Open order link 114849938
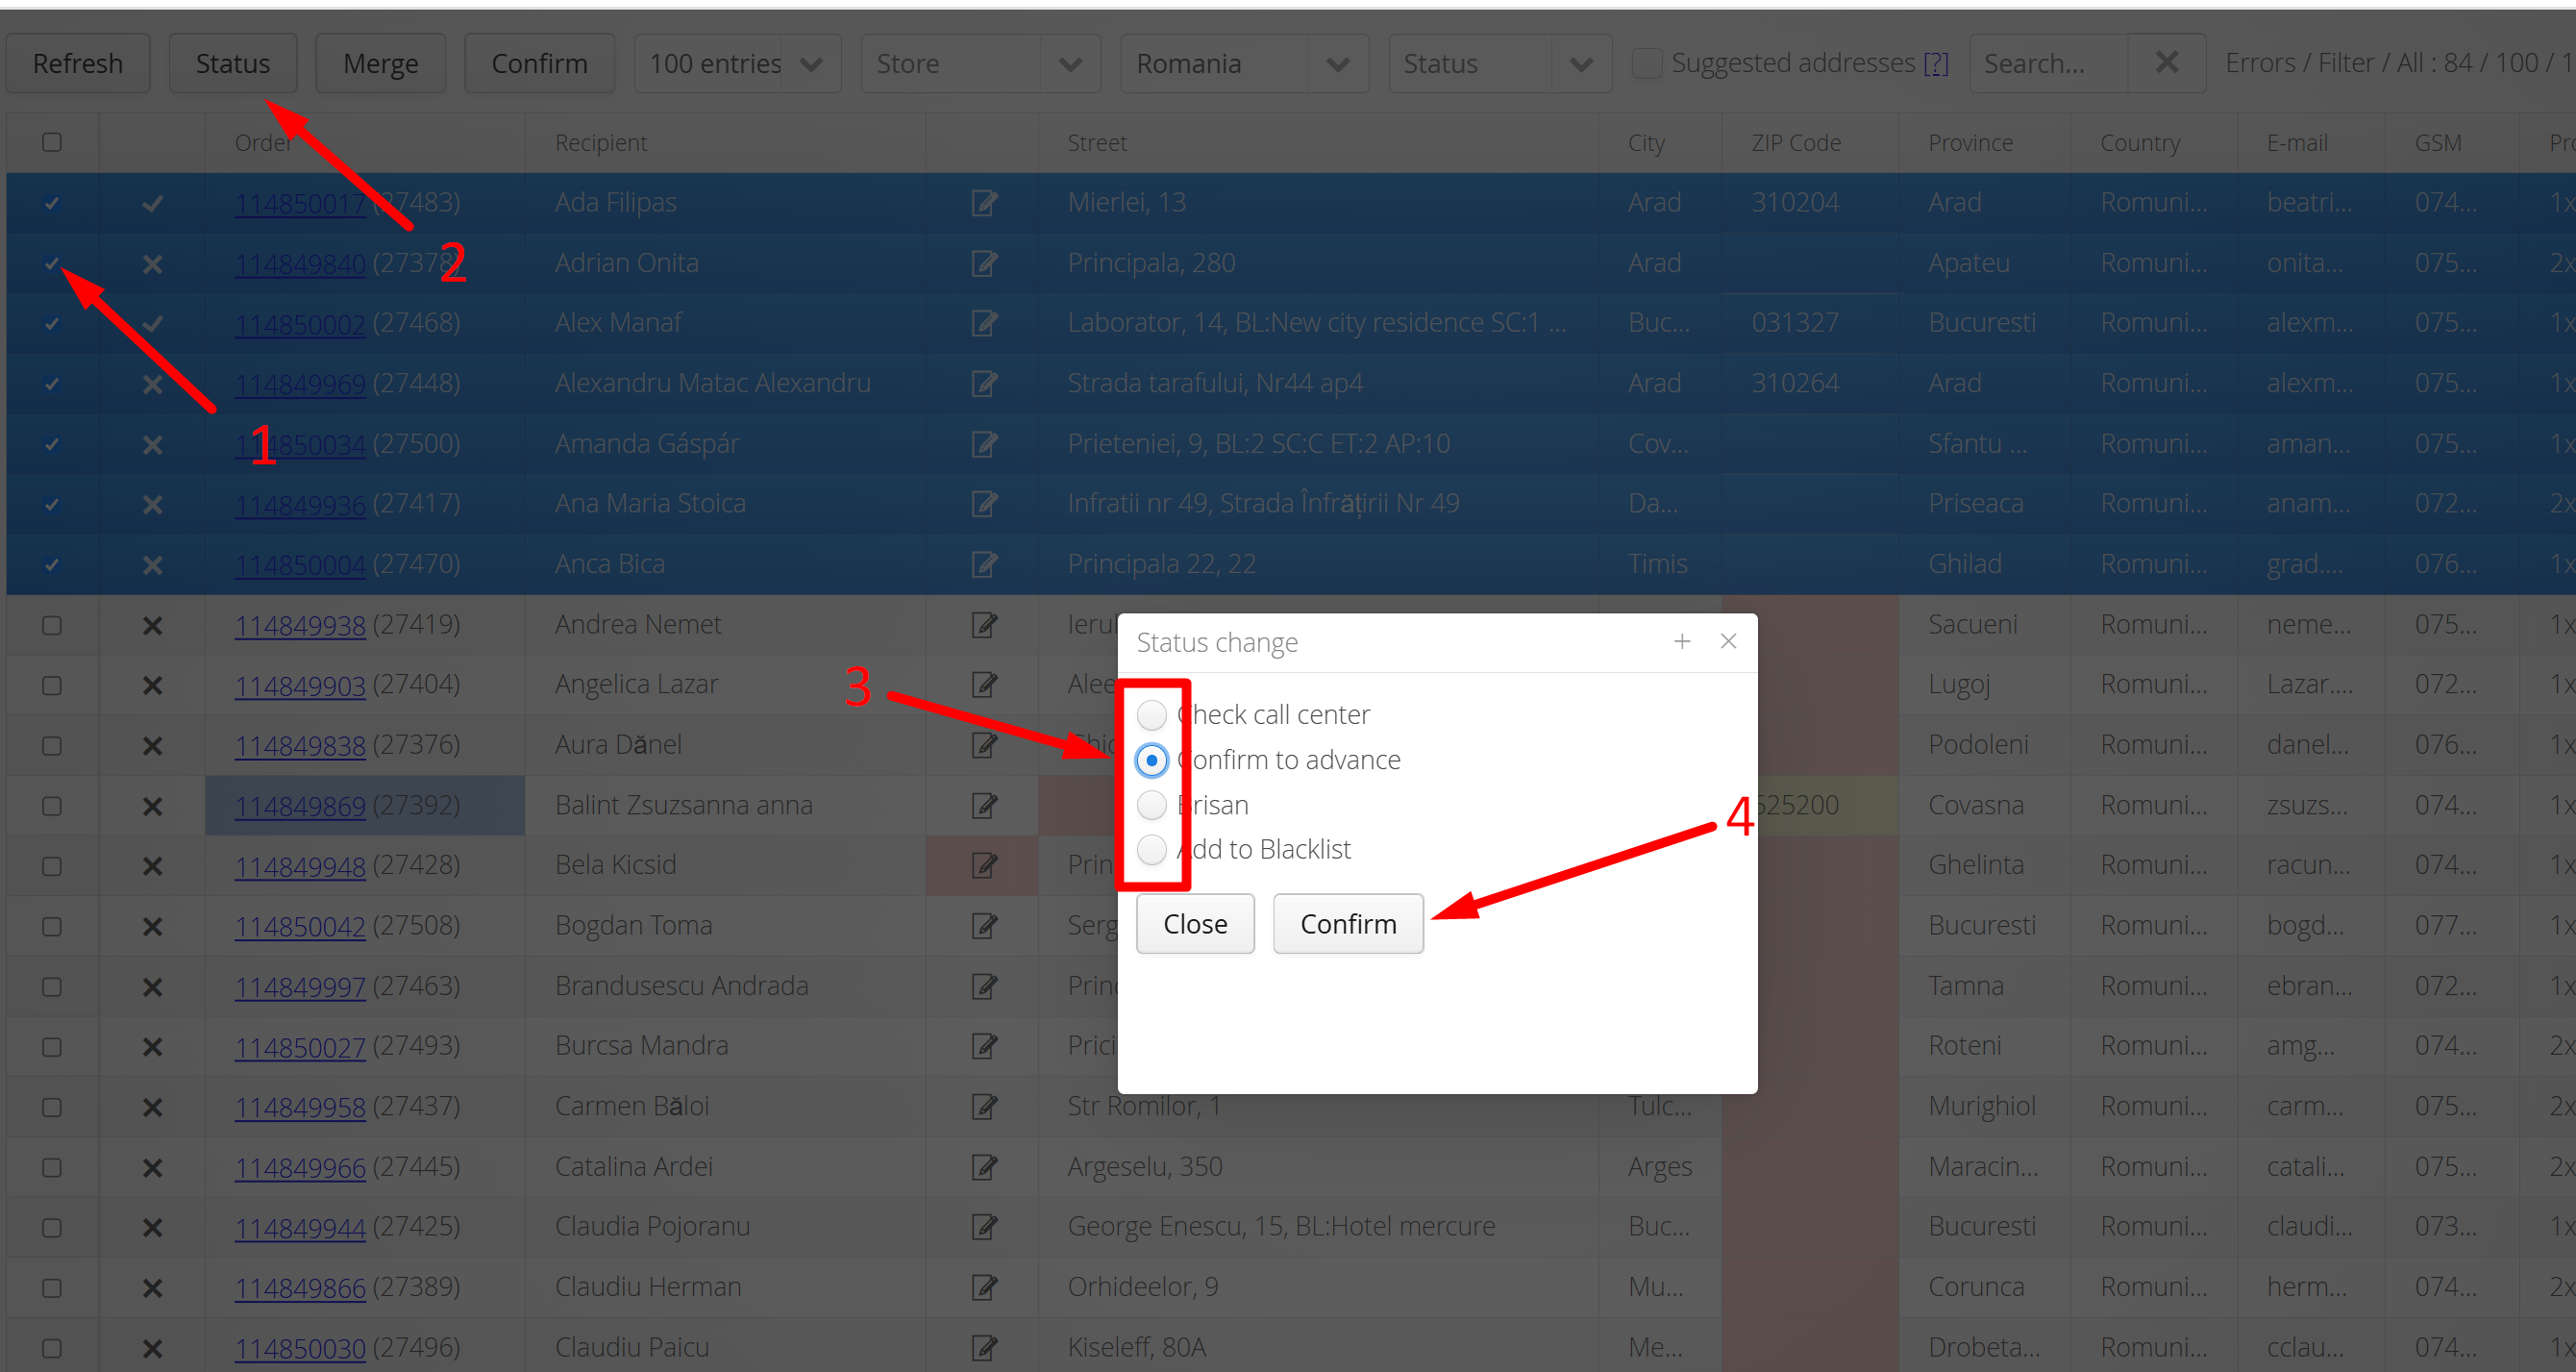The height and width of the screenshot is (1372, 2576). pyautogui.click(x=300, y=625)
